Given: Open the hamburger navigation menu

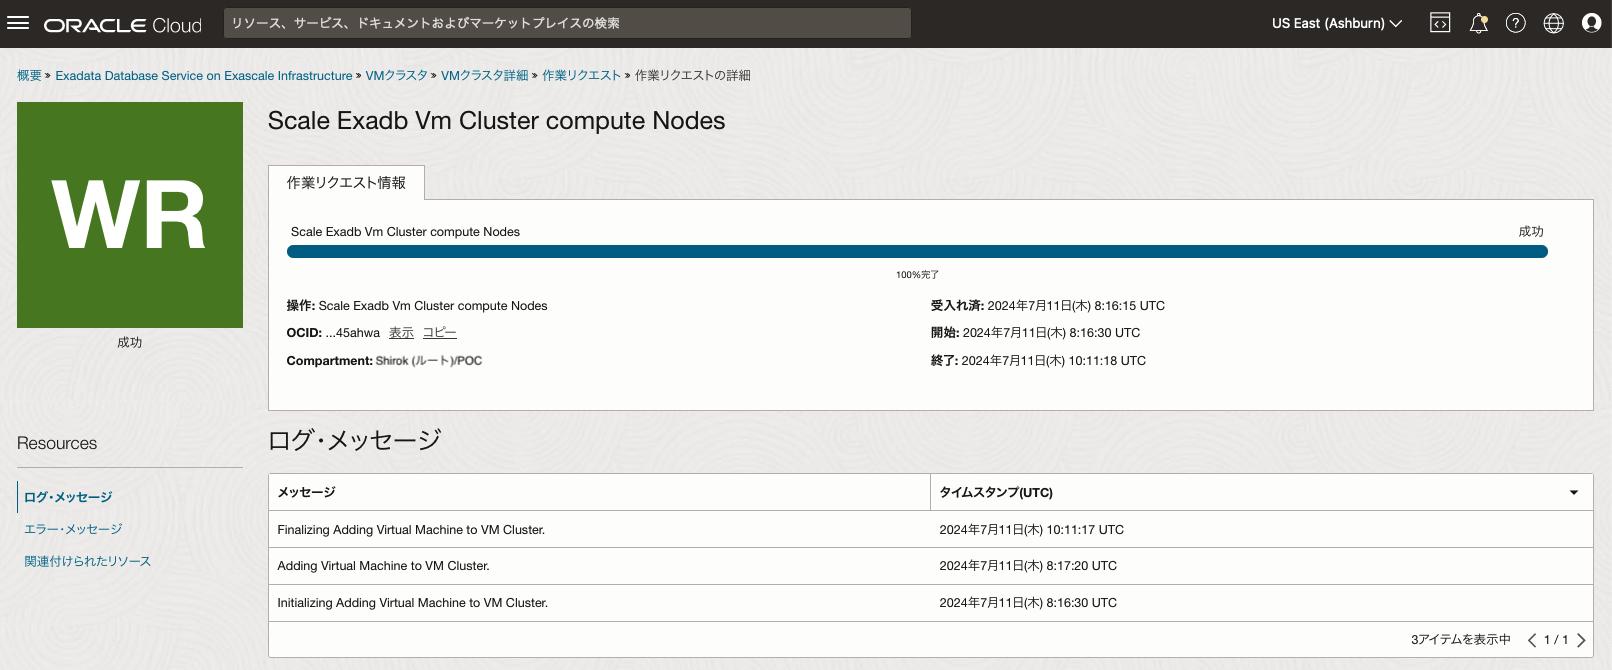Looking at the screenshot, I should 18,23.
